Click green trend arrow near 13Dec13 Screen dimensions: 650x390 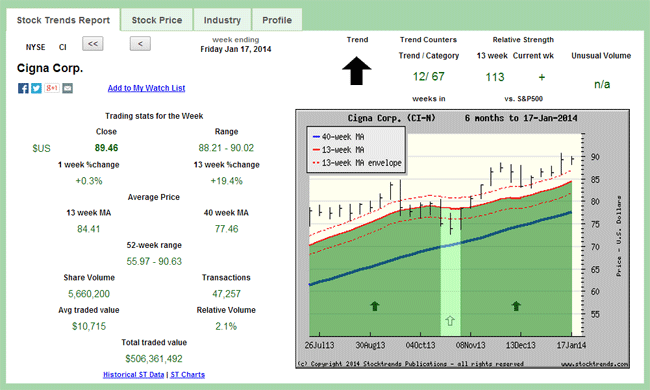[516, 306]
